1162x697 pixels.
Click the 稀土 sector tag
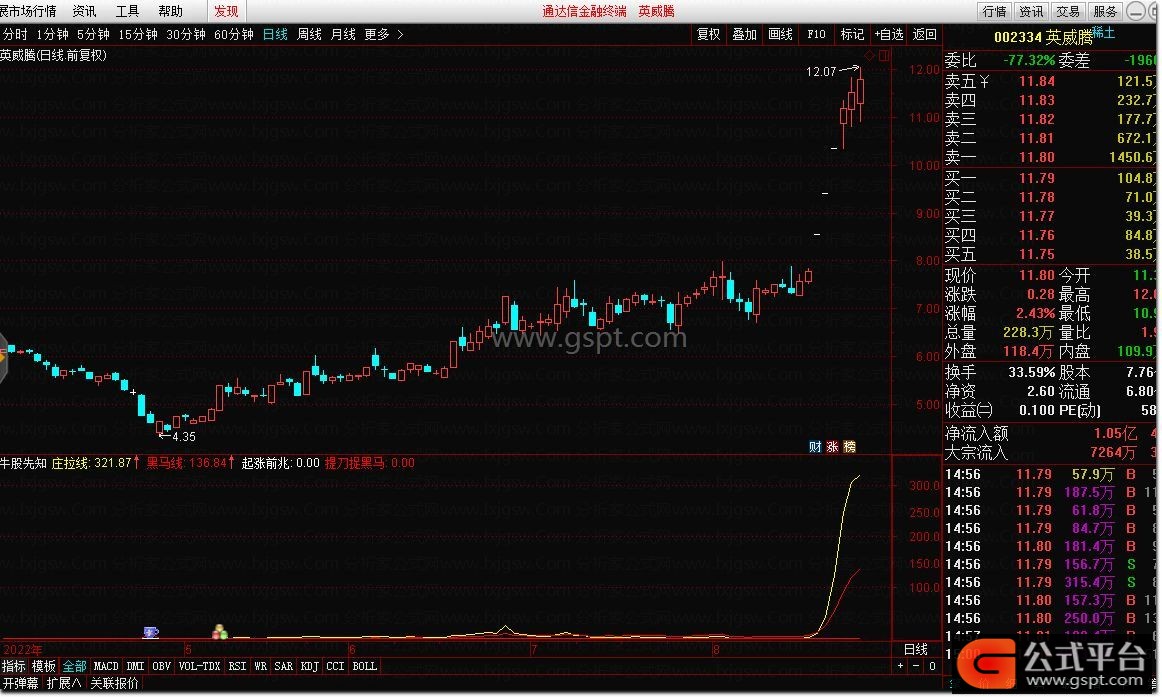(x=1103, y=33)
